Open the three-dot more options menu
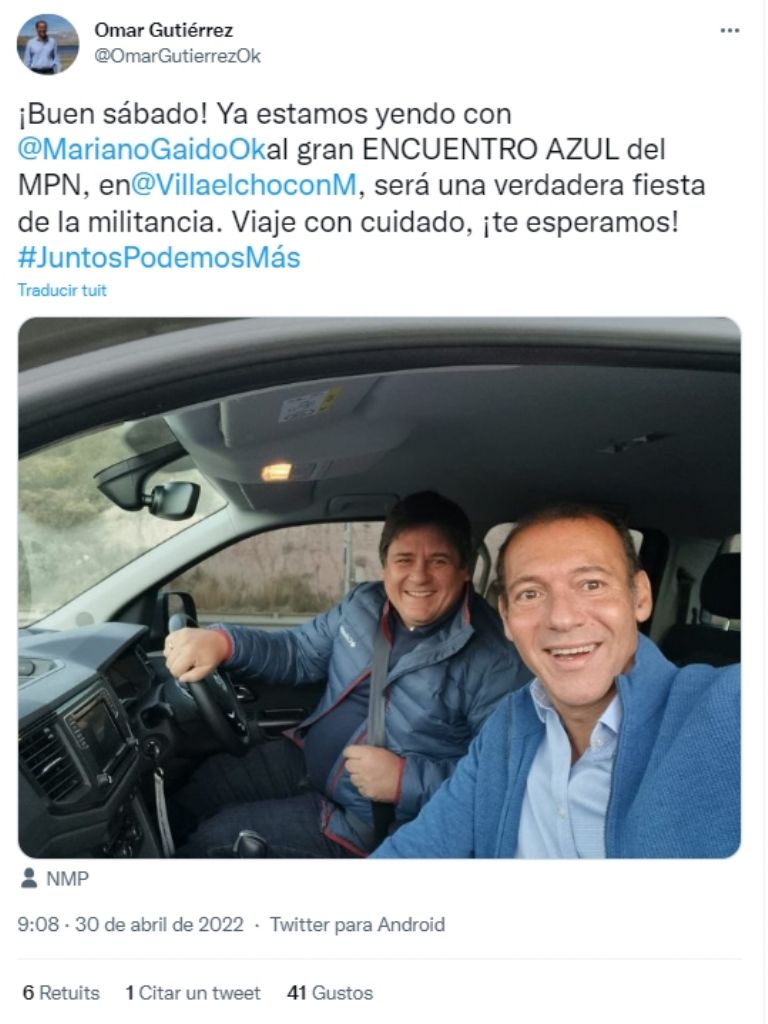This screenshot has height=1024, width=768. pos(729,31)
